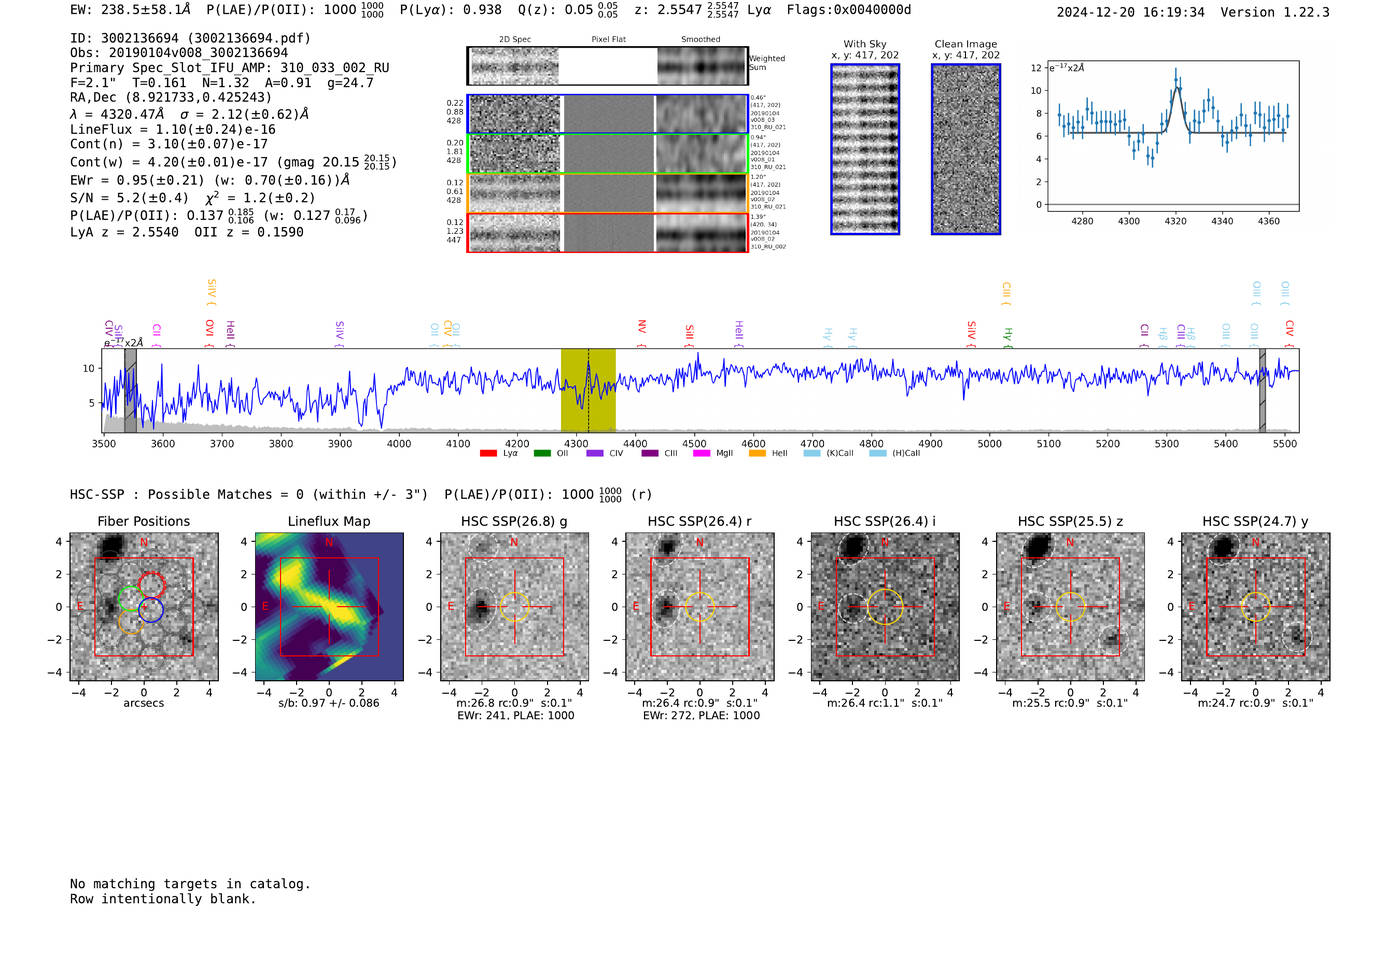This screenshot has width=1400, height=953.
Task: Click the blue fiber circle in Fiber Positions
Action: (151, 609)
